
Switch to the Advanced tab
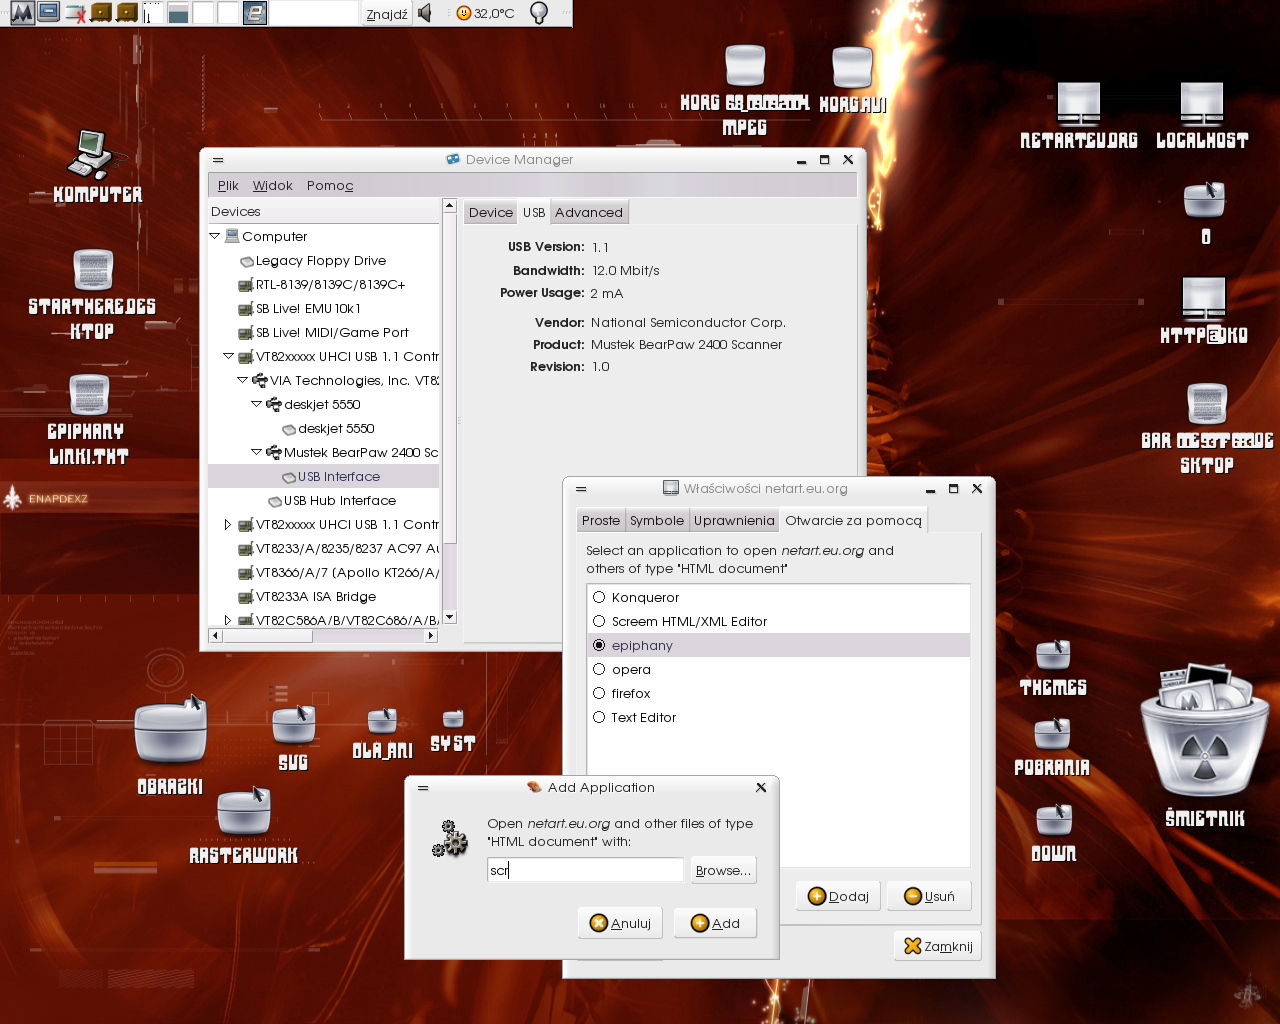588,212
